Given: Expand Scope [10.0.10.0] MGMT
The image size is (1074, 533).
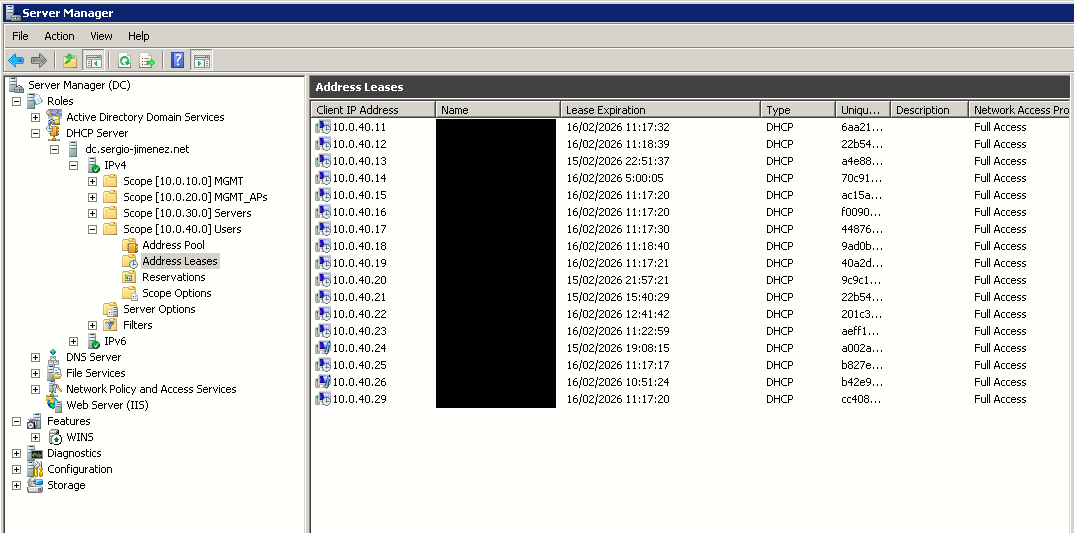Looking at the screenshot, I should click(92, 182).
